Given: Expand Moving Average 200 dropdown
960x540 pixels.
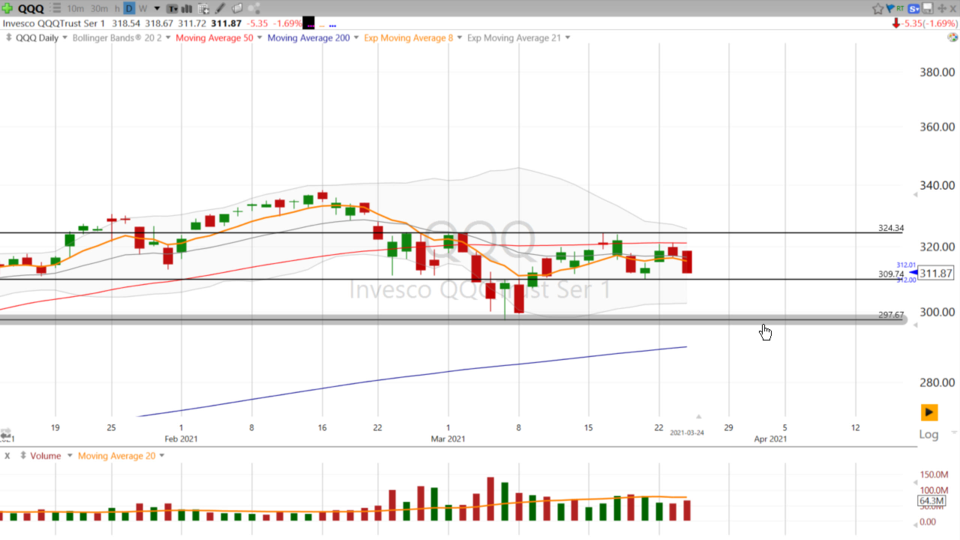Looking at the screenshot, I should pos(356,37).
